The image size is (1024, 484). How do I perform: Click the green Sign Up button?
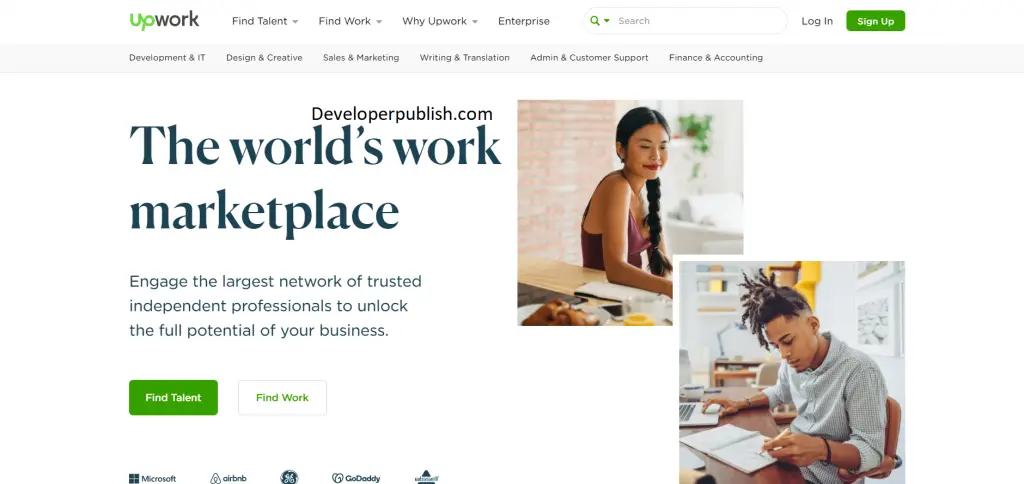tap(876, 21)
